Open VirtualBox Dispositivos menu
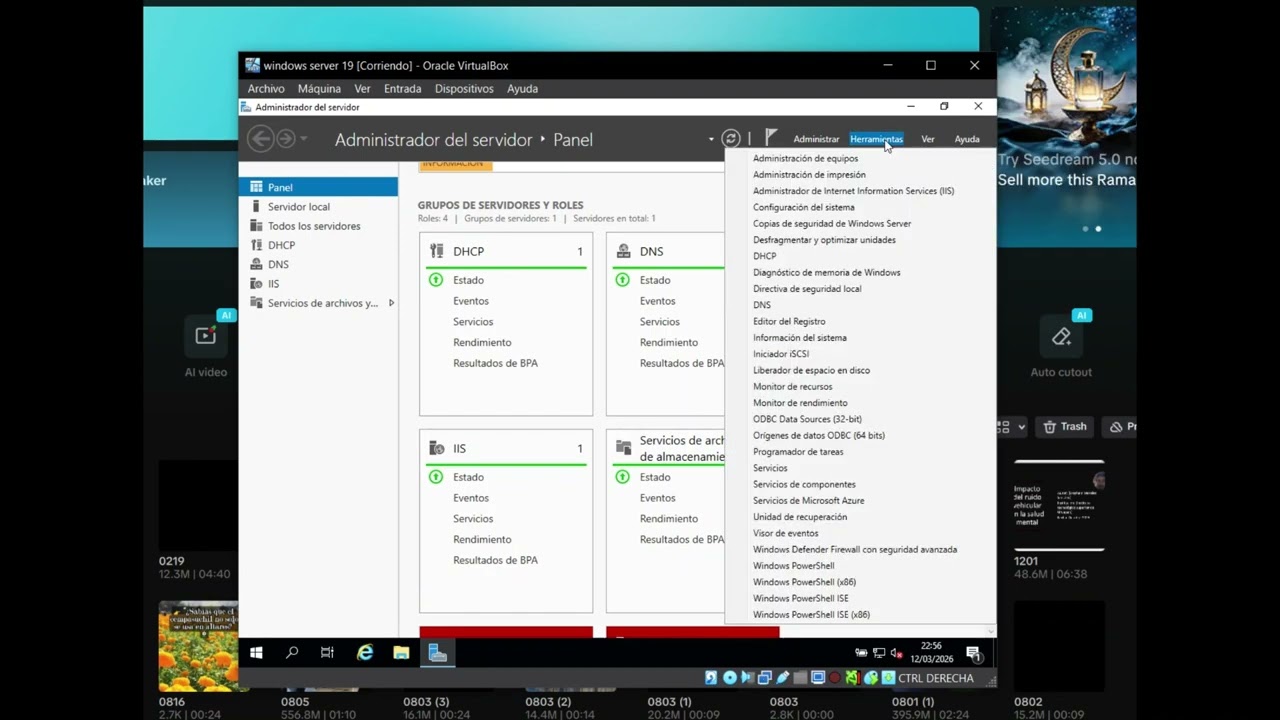The image size is (1280, 720). coord(464,89)
